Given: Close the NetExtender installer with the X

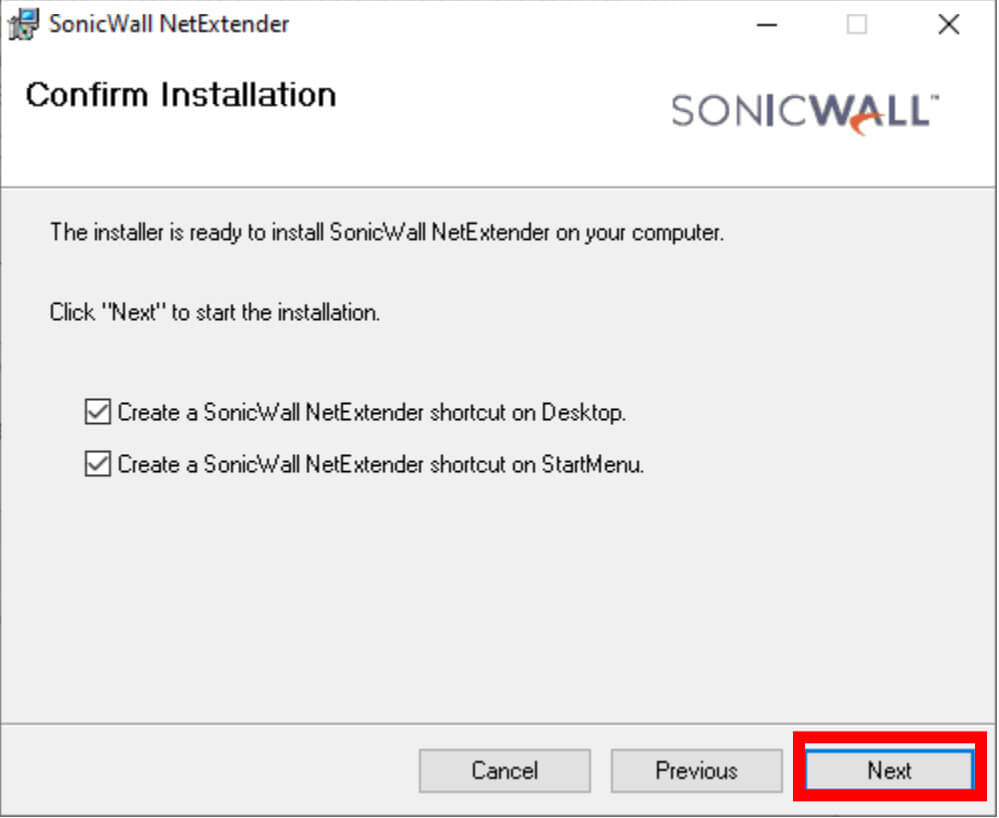Looking at the screenshot, I should pos(949,25).
